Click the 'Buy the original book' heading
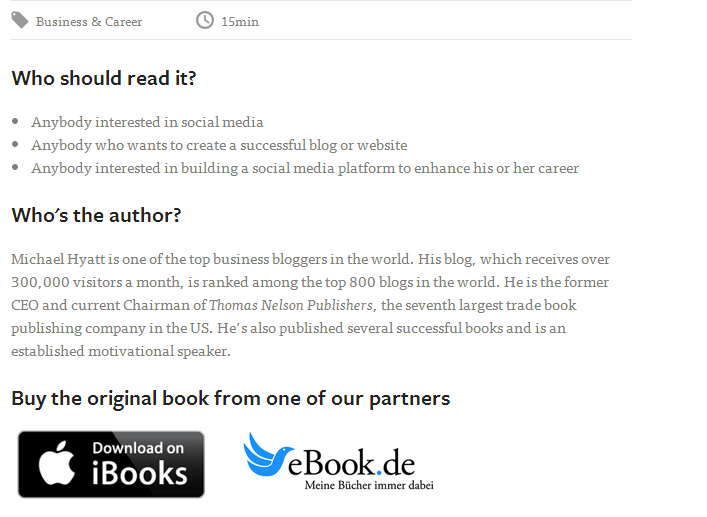Screen dimensions: 707x517 coord(230,398)
